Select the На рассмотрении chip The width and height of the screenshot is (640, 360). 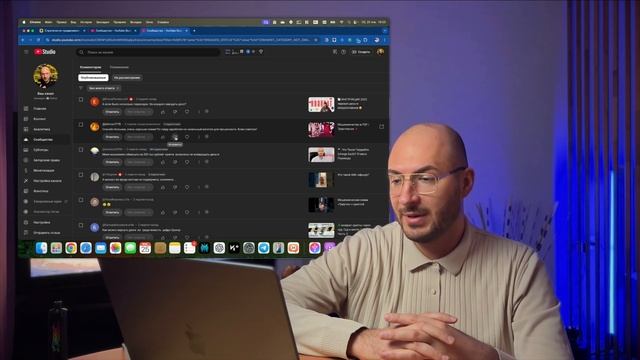pyautogui.click(x=127, y=78)
